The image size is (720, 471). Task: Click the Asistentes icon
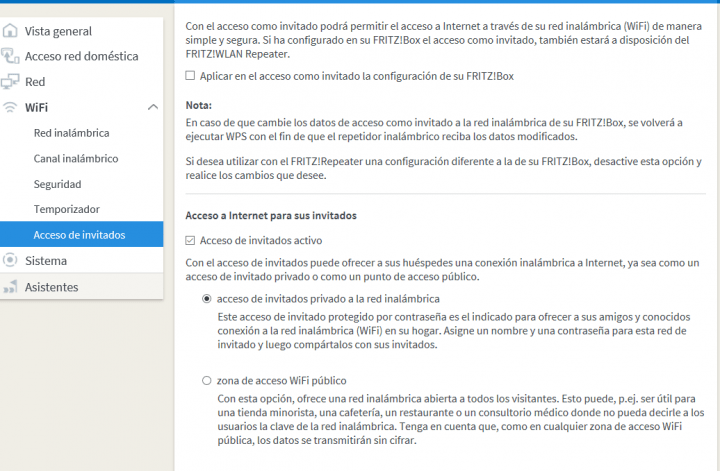10,286
